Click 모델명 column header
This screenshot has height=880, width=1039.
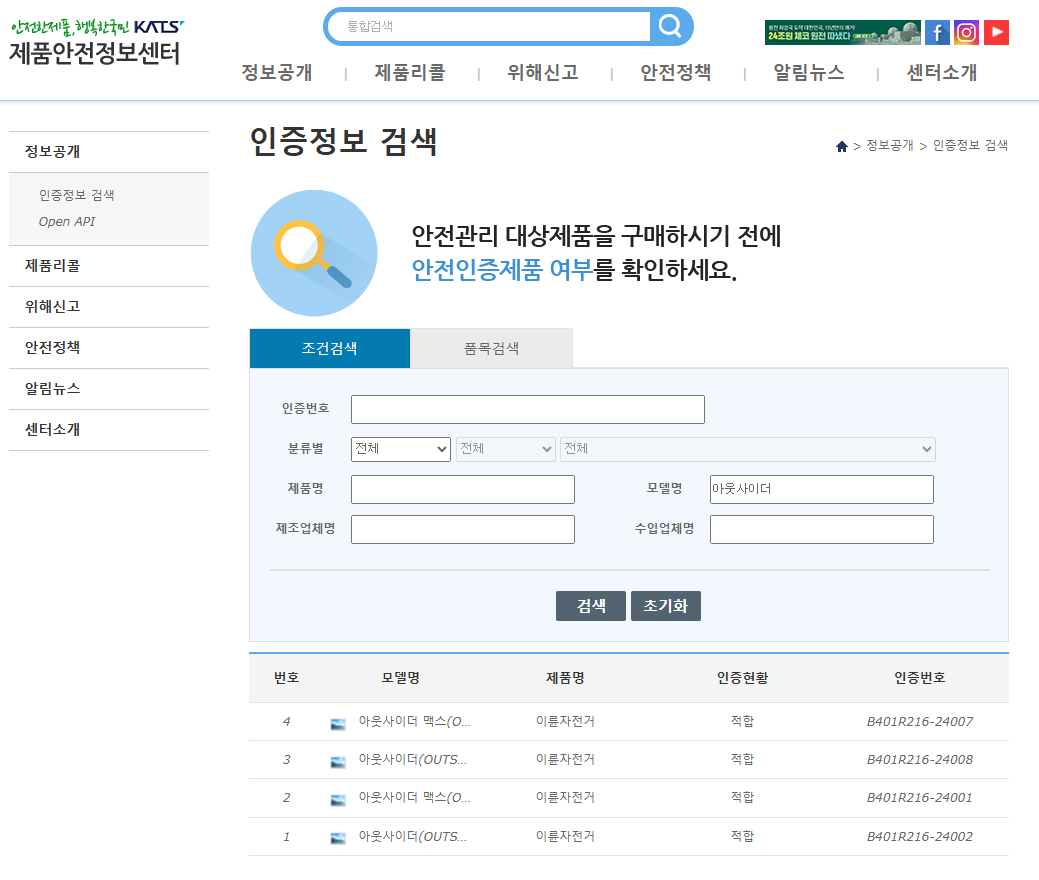(401, 678)
